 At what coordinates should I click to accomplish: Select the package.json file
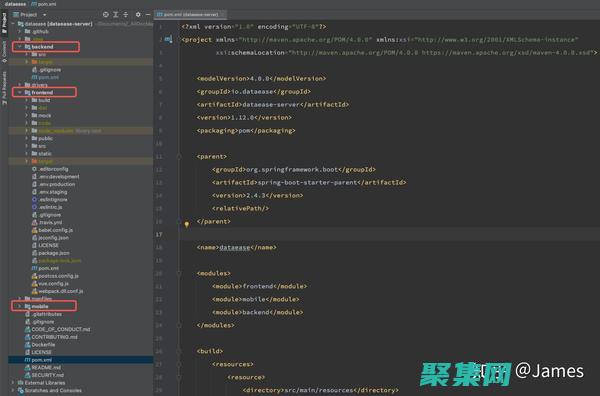(54, 253)
